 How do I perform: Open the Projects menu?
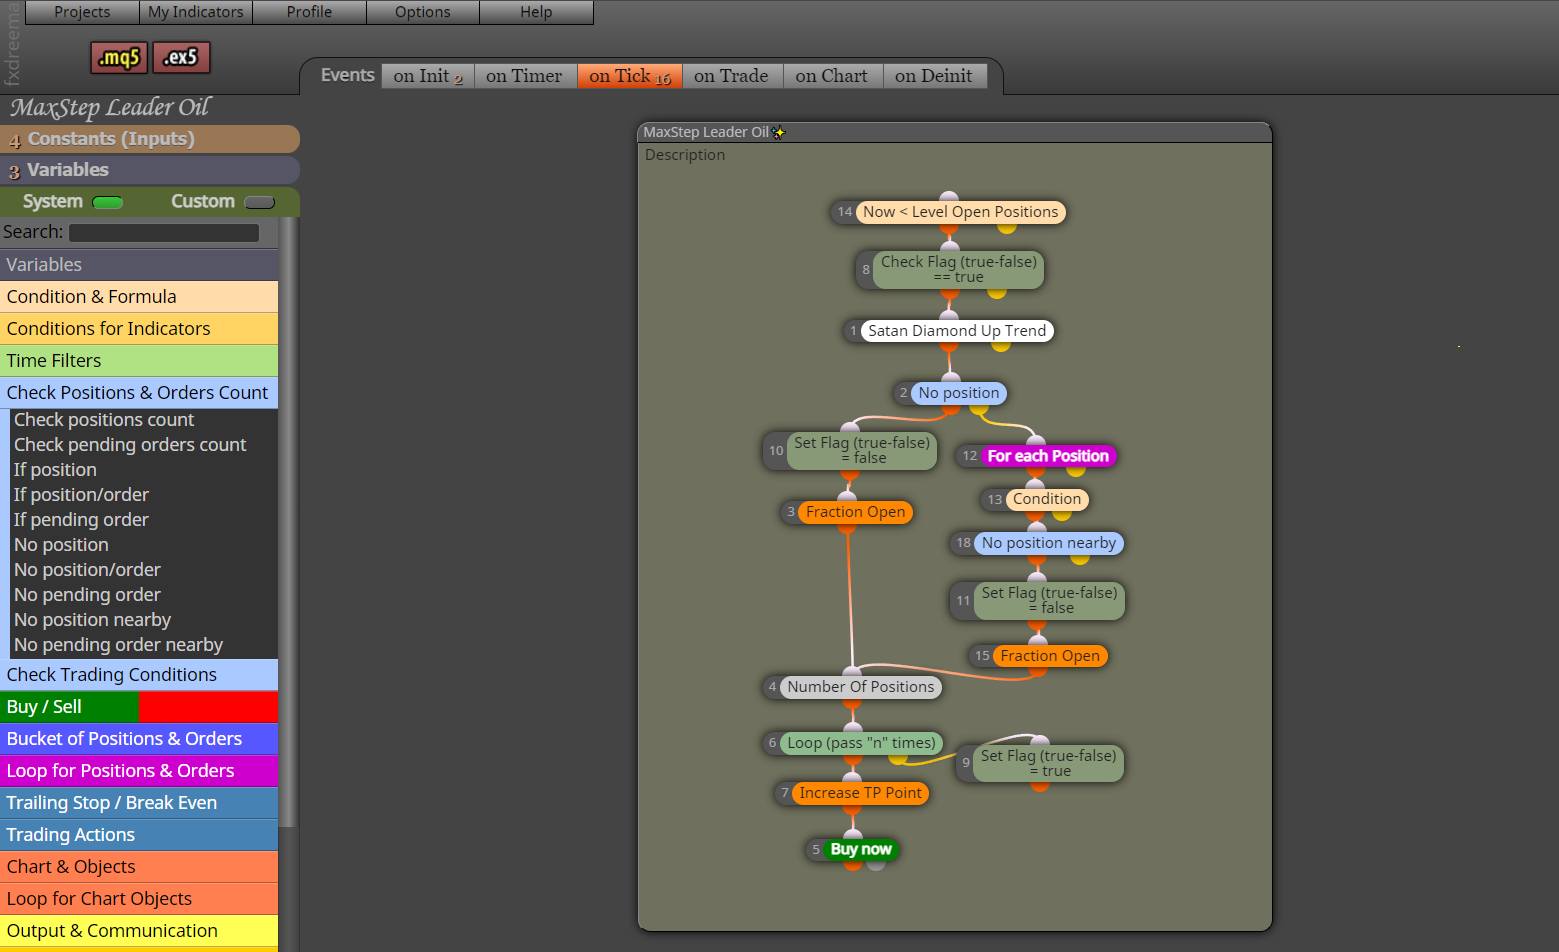pyautogui.click(x=82, y=12)
